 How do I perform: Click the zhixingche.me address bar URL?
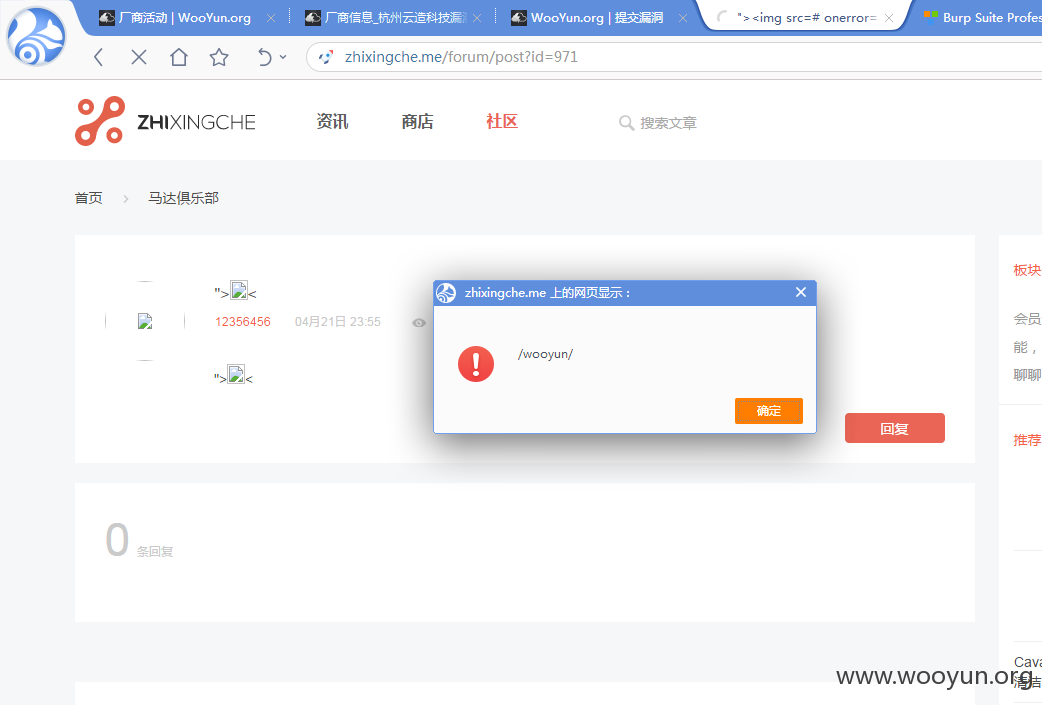[x=461, y=57]
